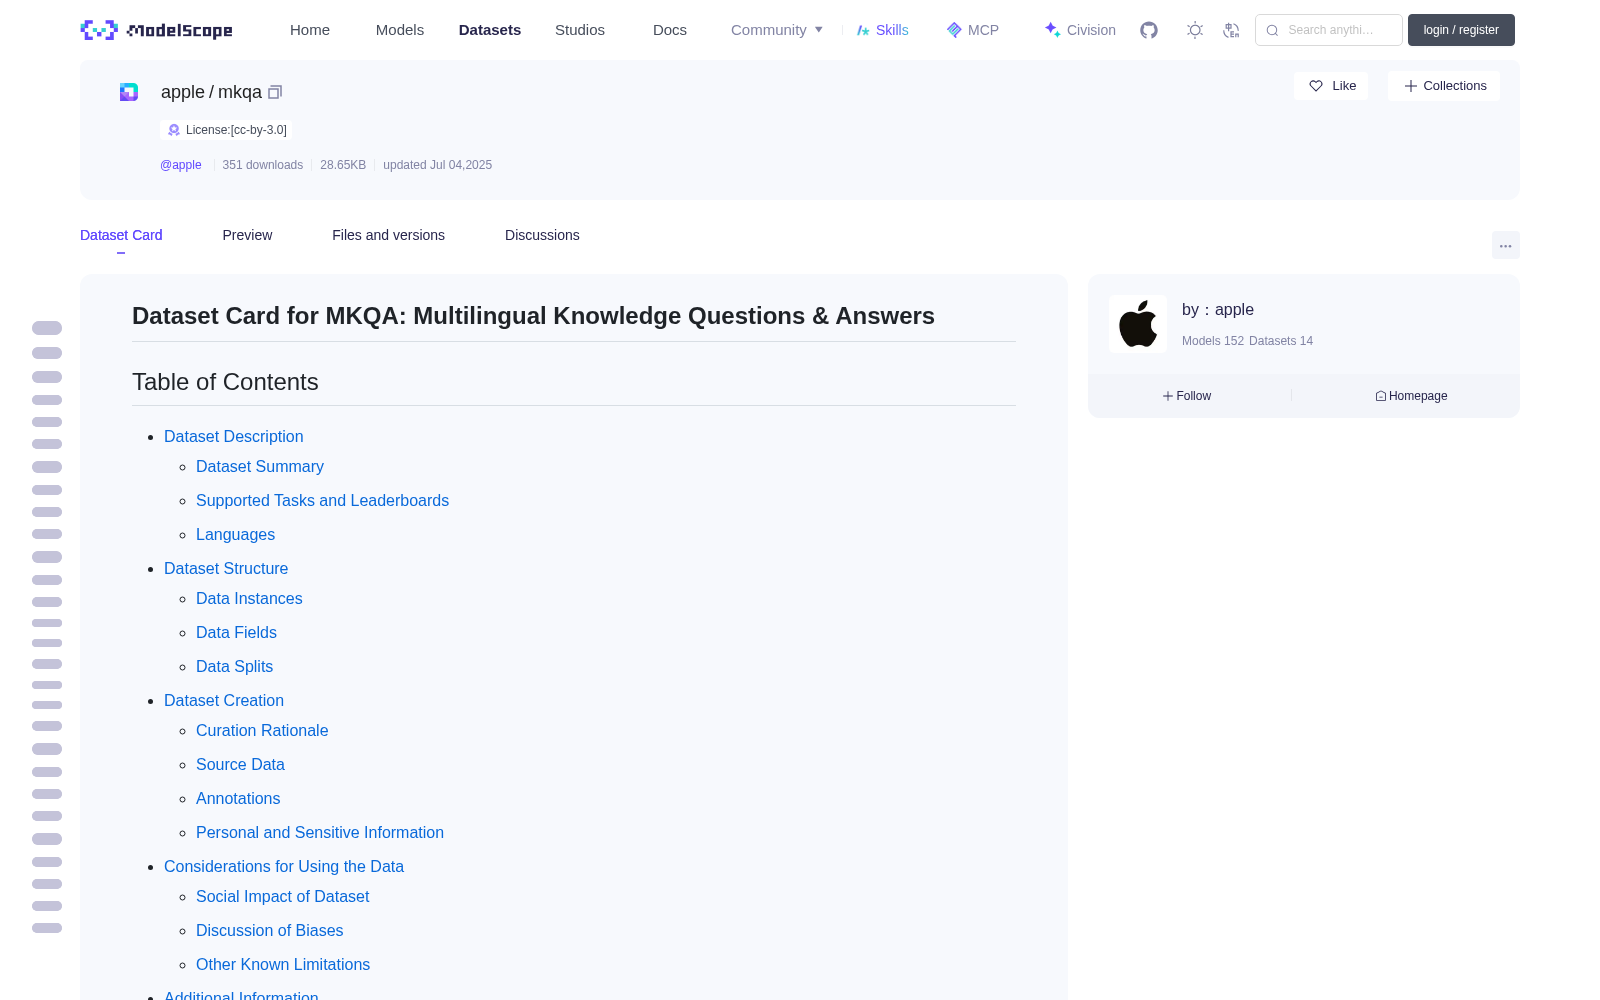Jump to Annotations section
The width and height of the screenshot is (1600, 1000).
point(238,798)
